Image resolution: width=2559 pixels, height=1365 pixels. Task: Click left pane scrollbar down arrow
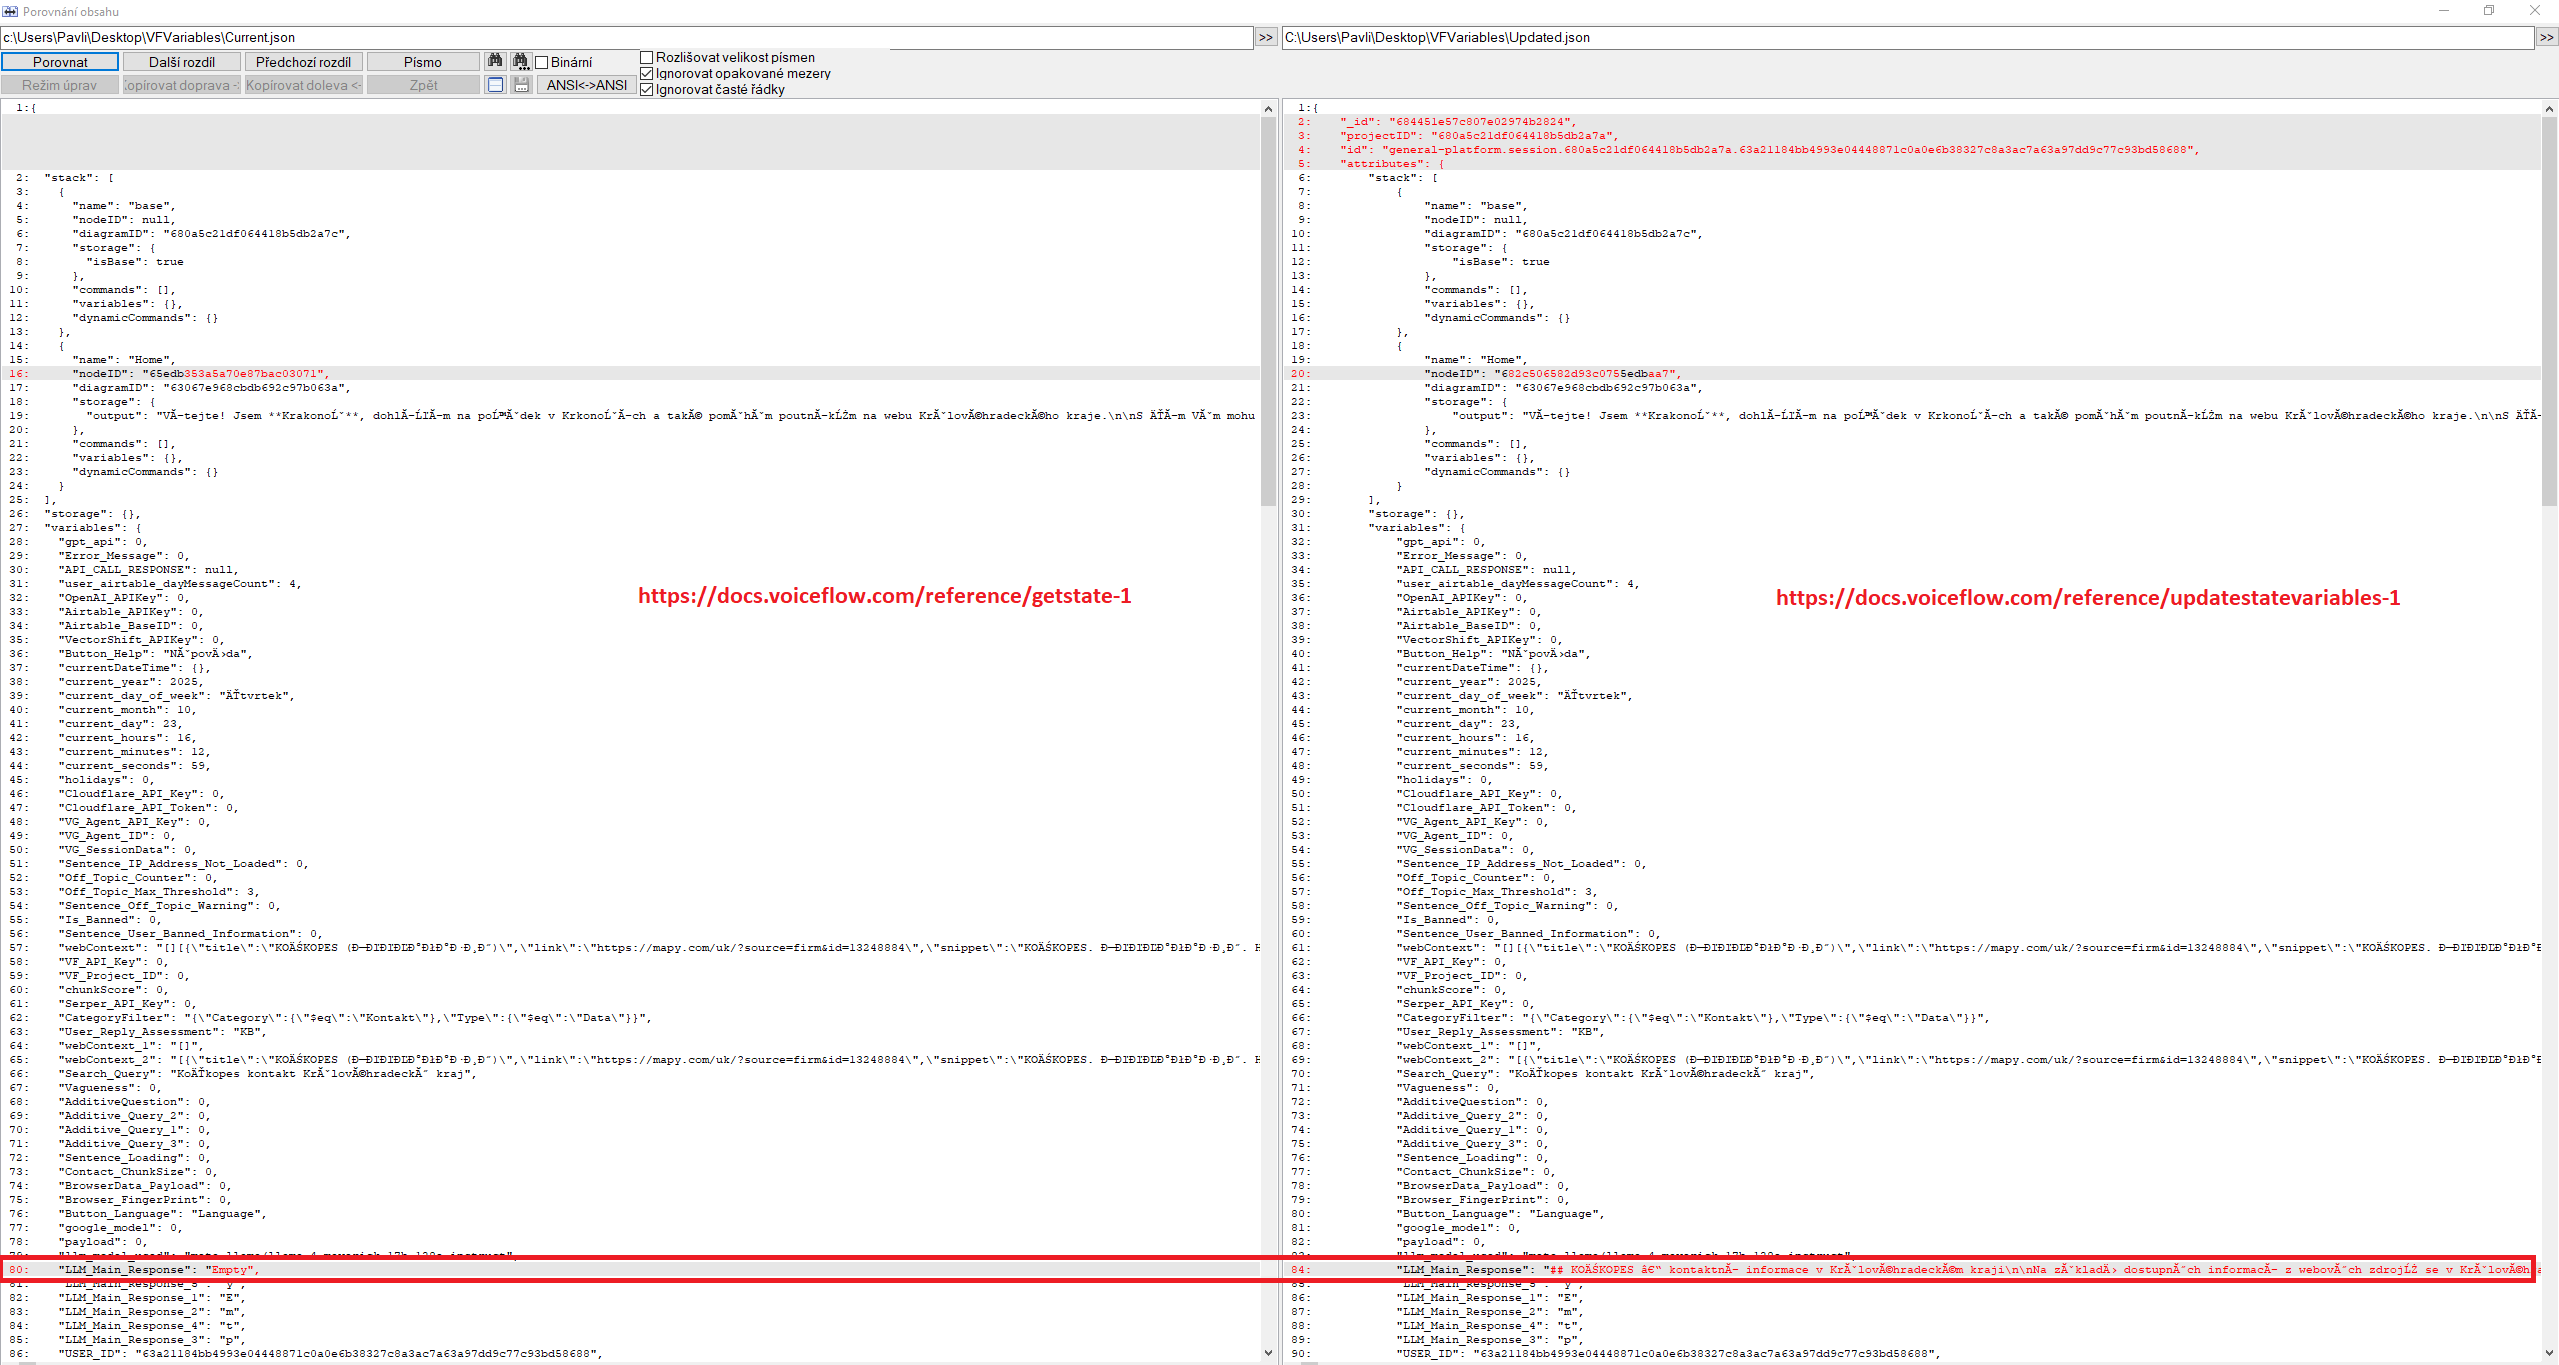tap(1268, 1353)
